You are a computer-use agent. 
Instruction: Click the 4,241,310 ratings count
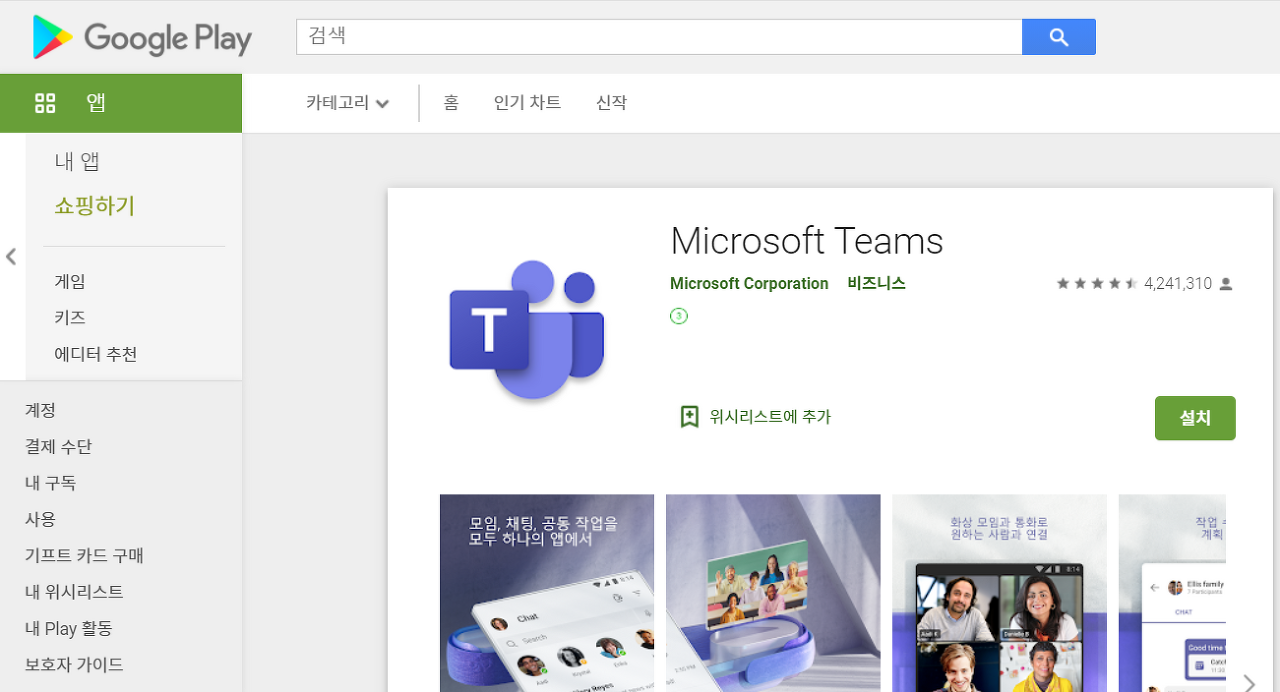[1178, 284]
